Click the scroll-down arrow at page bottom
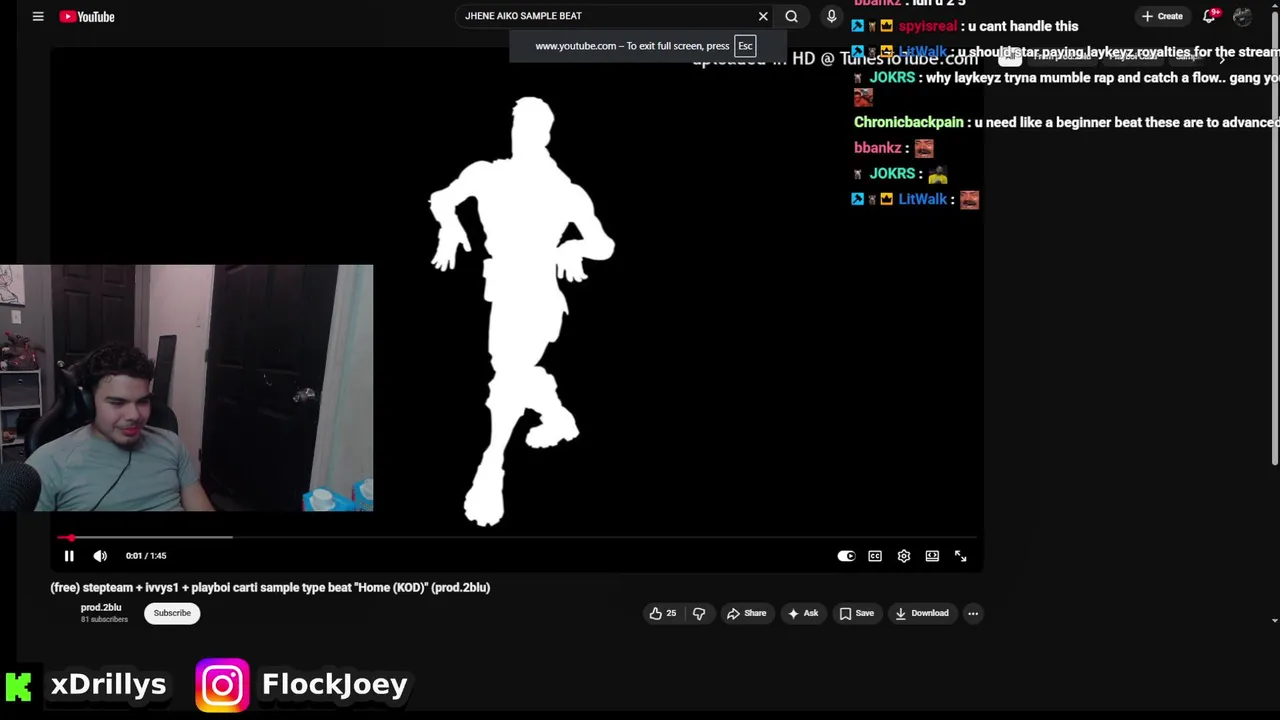The height and width of the screenshot is (720, 1280). pos(1274,621)
